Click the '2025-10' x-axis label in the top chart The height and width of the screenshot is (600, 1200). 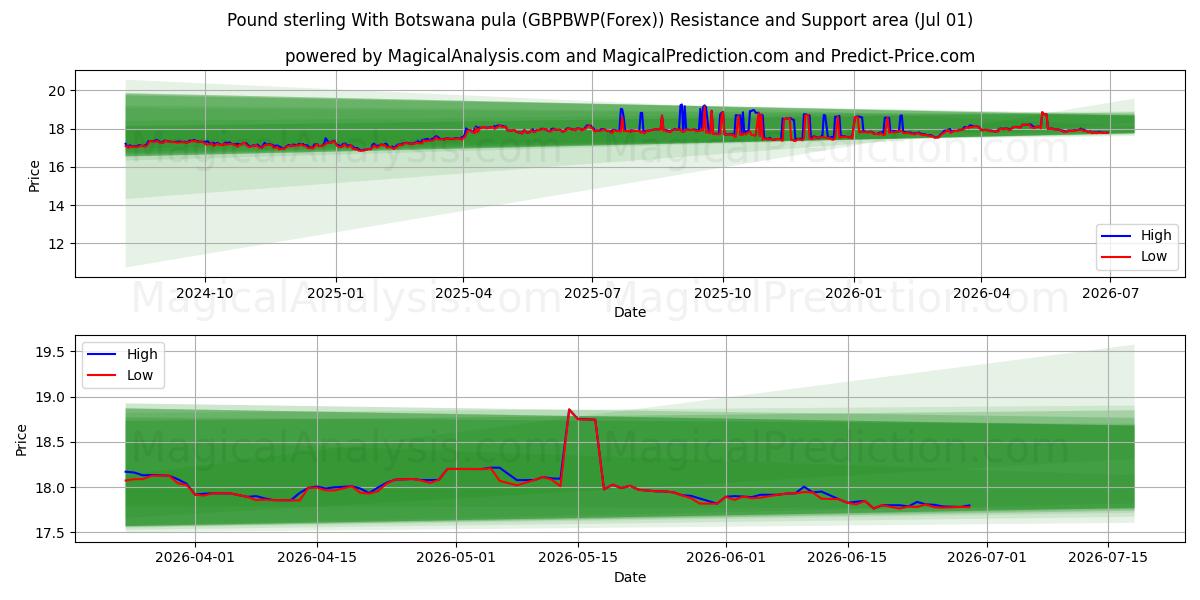coord(722,292)
